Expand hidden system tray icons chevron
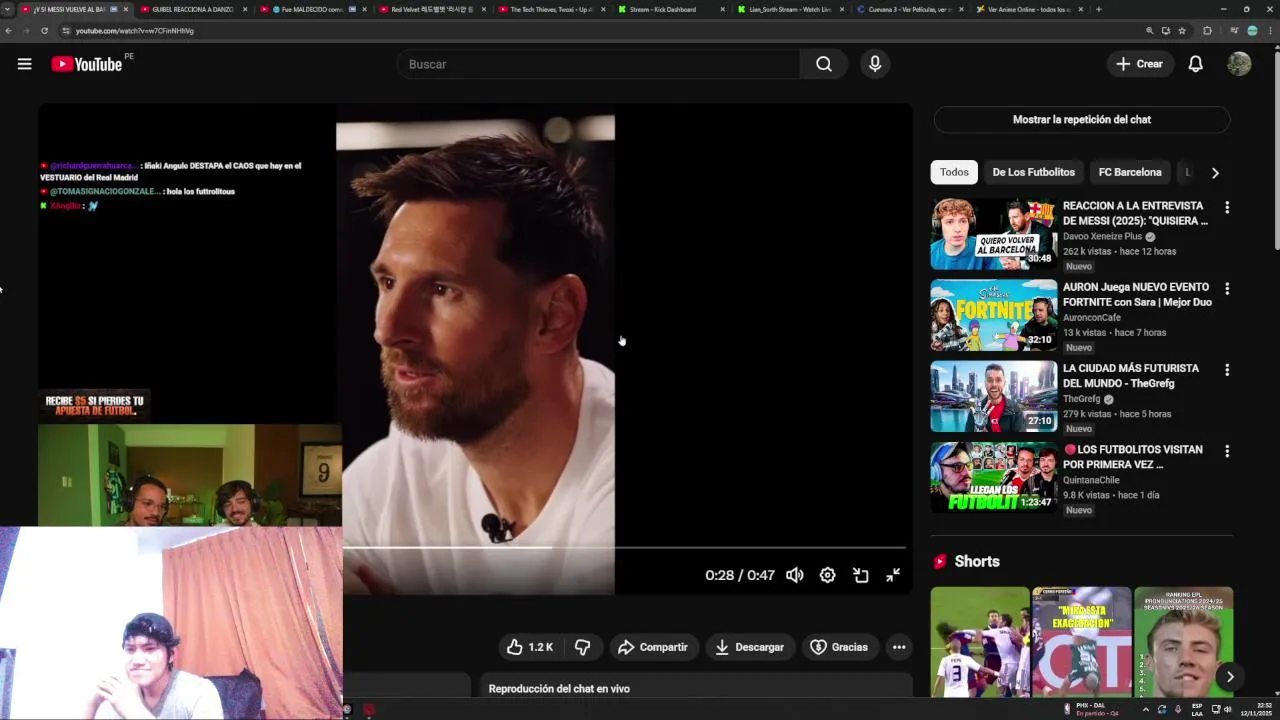Viewport: 1280px width, 720px height. click(x=1146, y=710)
